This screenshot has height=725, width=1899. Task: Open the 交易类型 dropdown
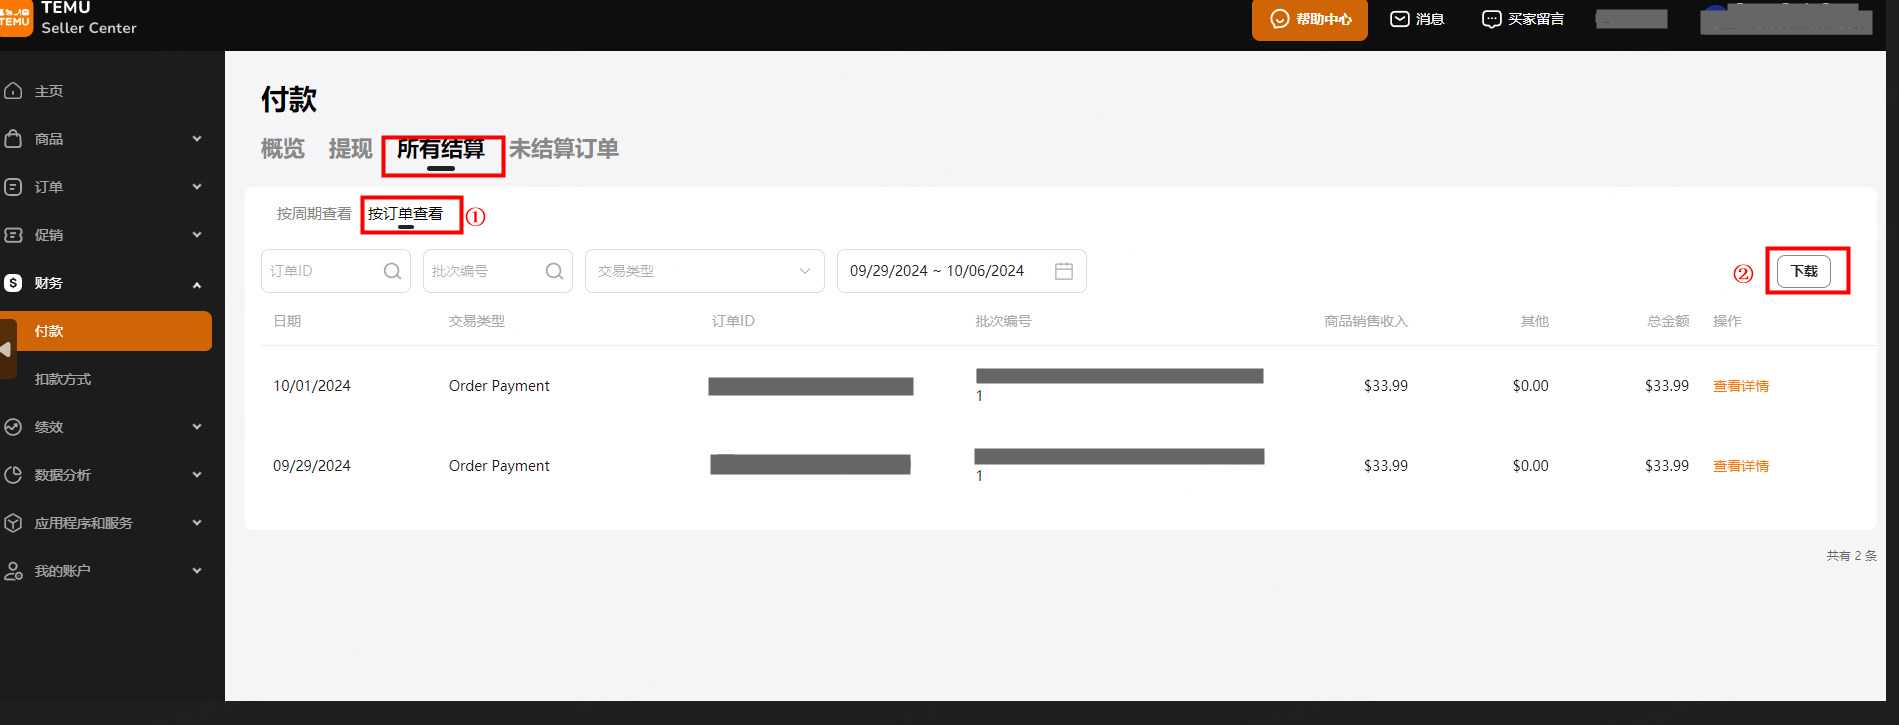point(704,271)
